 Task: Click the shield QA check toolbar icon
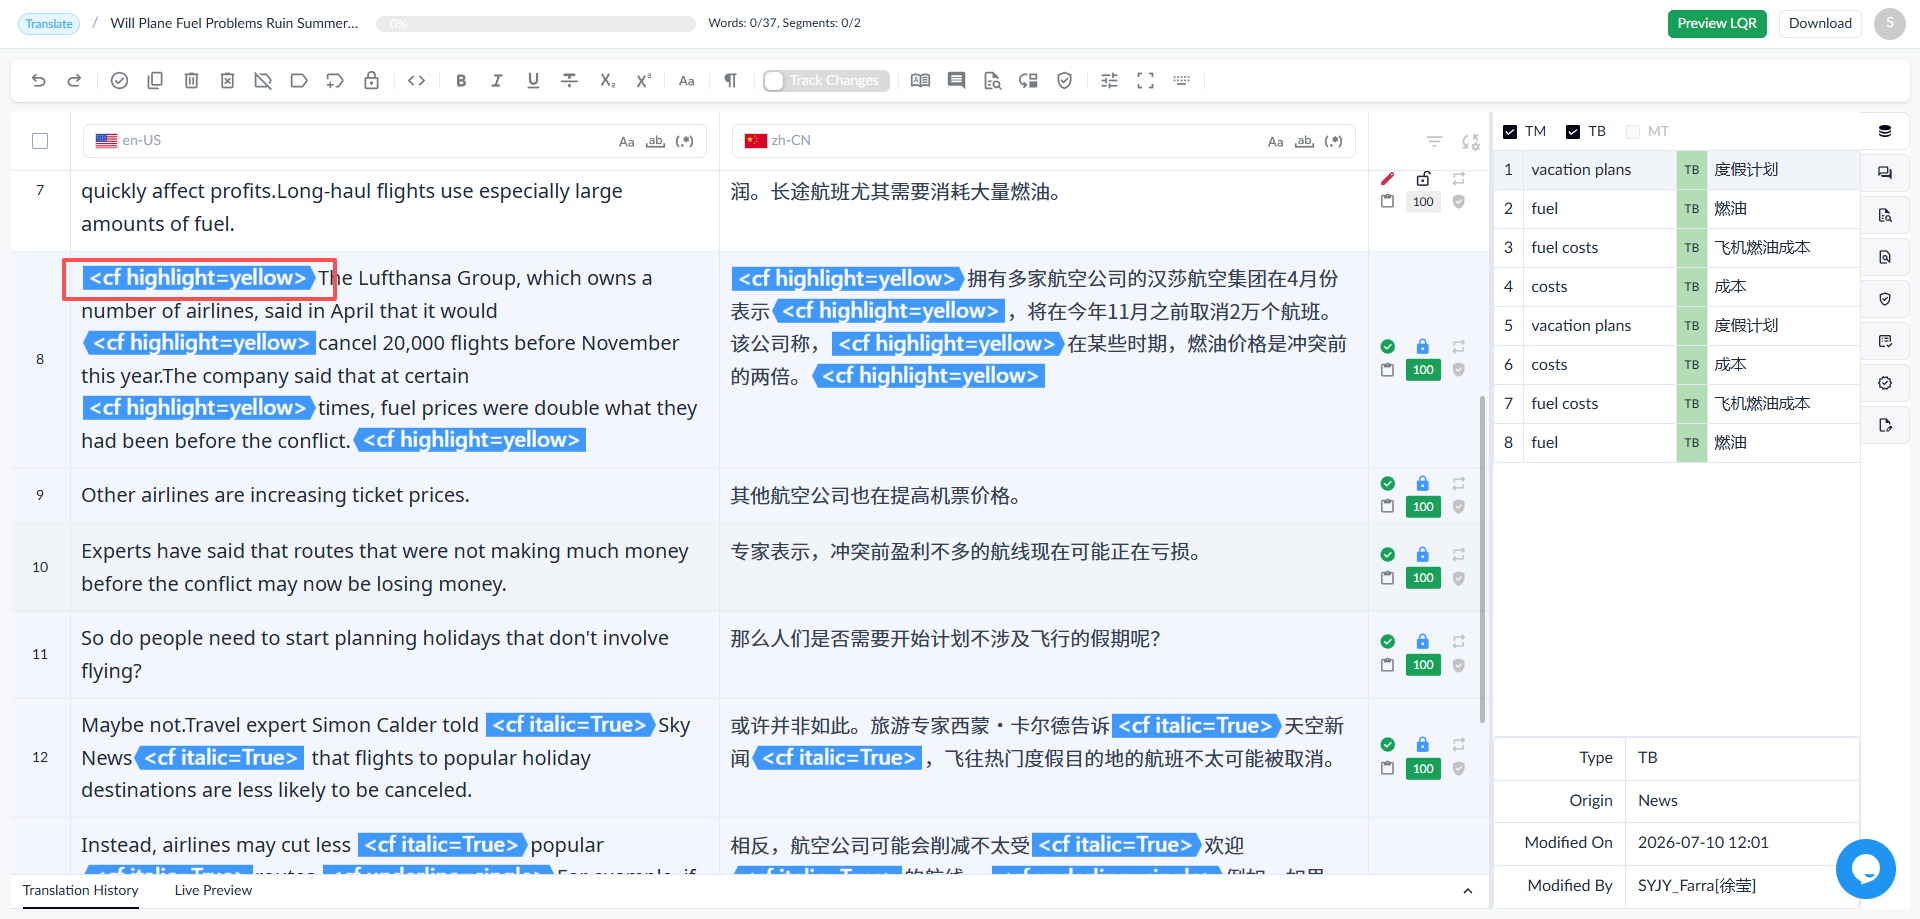(1065, 81)
